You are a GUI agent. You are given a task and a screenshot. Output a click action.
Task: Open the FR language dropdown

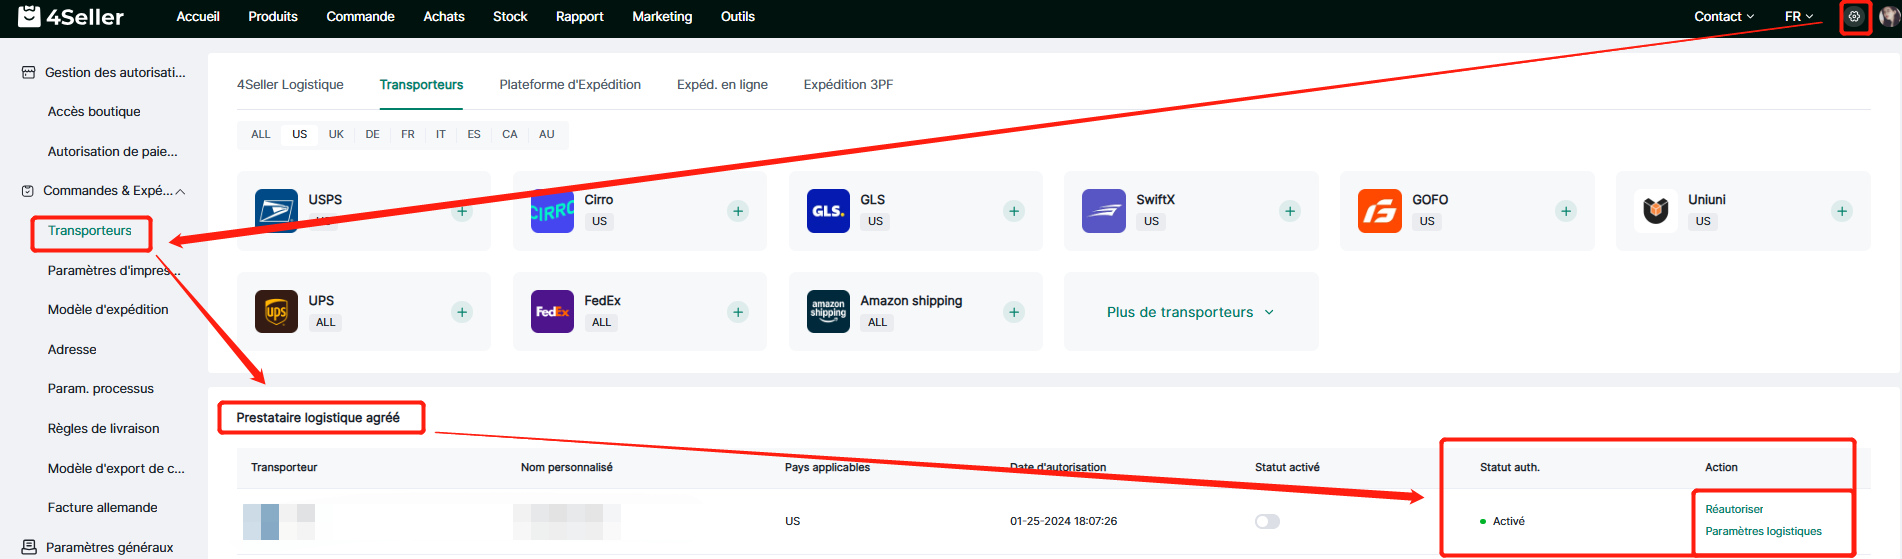pos(1798,17)
